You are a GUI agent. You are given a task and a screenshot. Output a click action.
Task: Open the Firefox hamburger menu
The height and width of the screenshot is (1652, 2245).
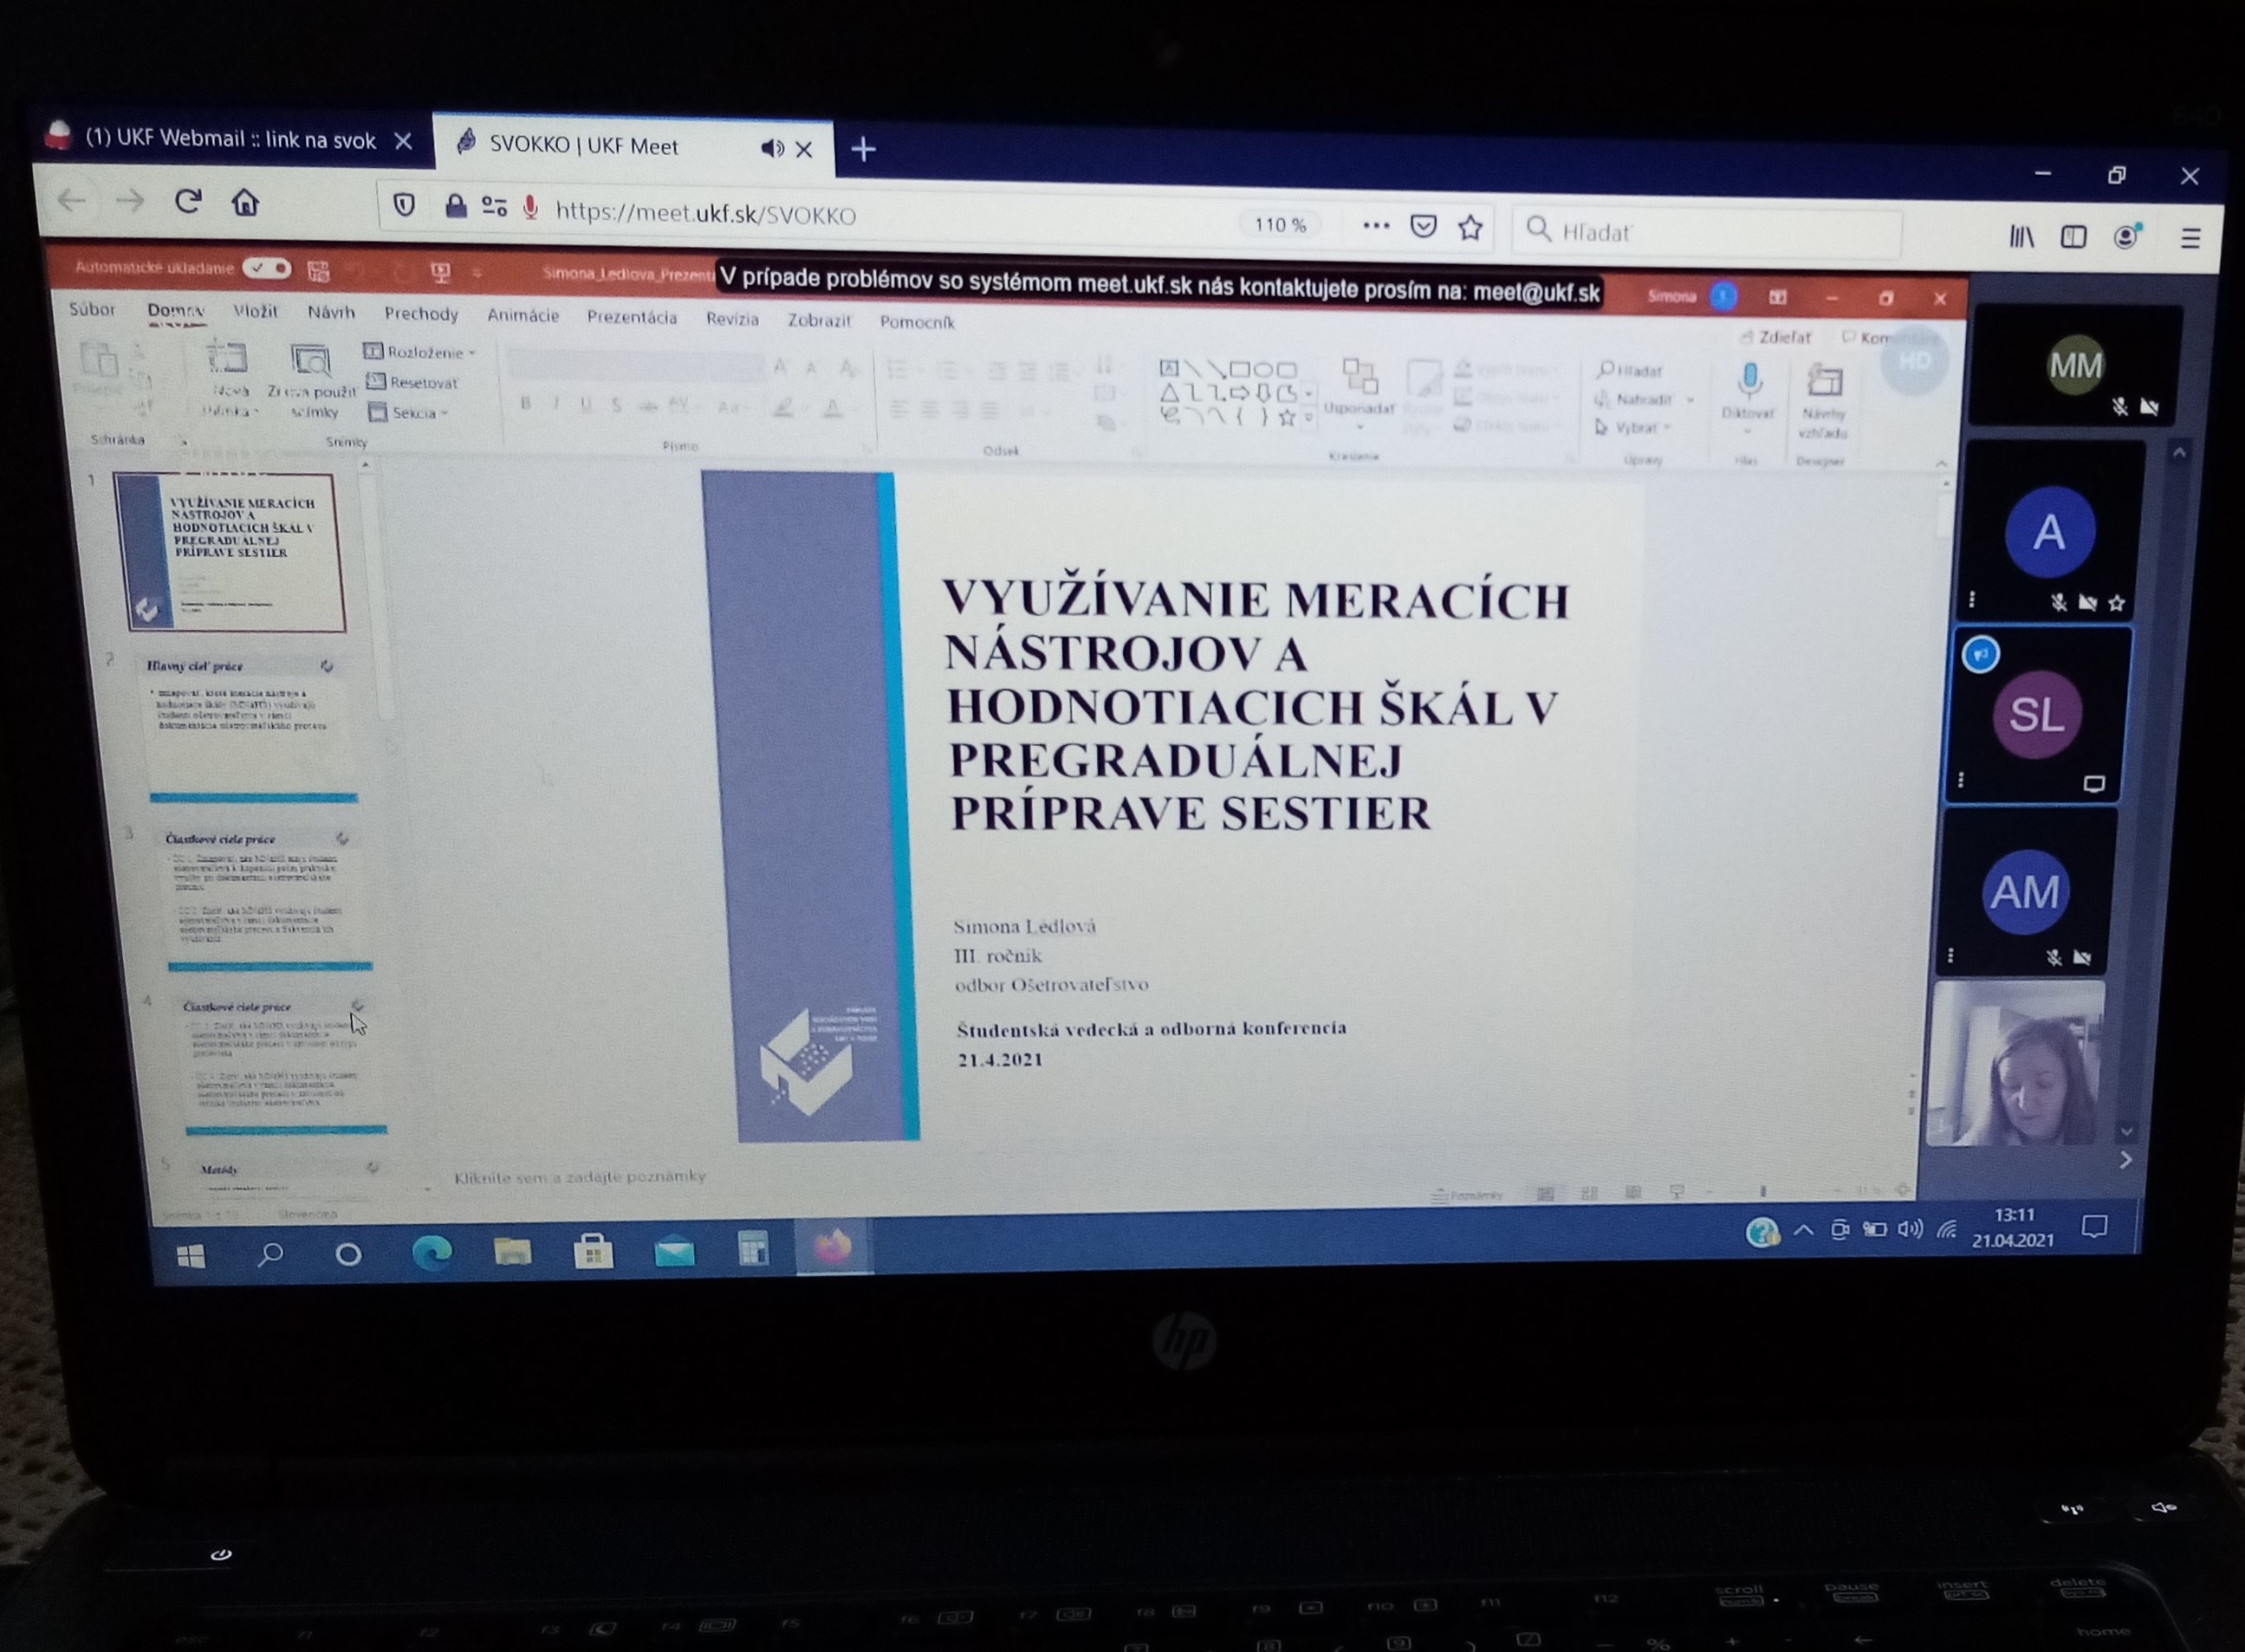2190,238
